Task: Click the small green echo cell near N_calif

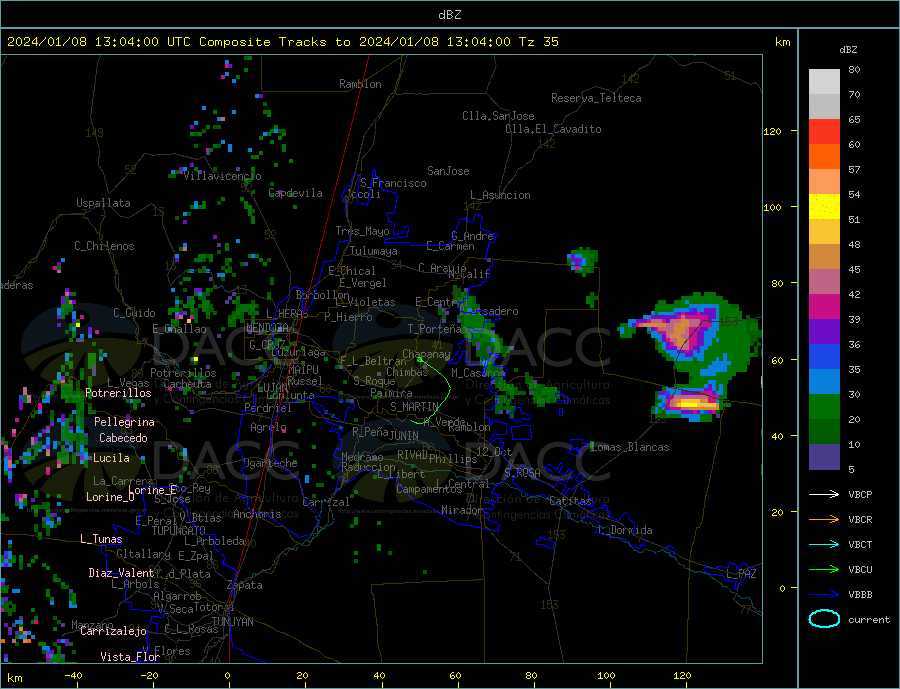Action: [582, 260]
